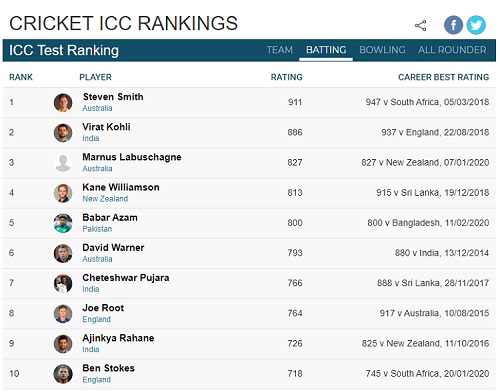The image size is (500, 392).
Task: Click New Zealand under Kane Williamson
Action: (x=105, y=199)
